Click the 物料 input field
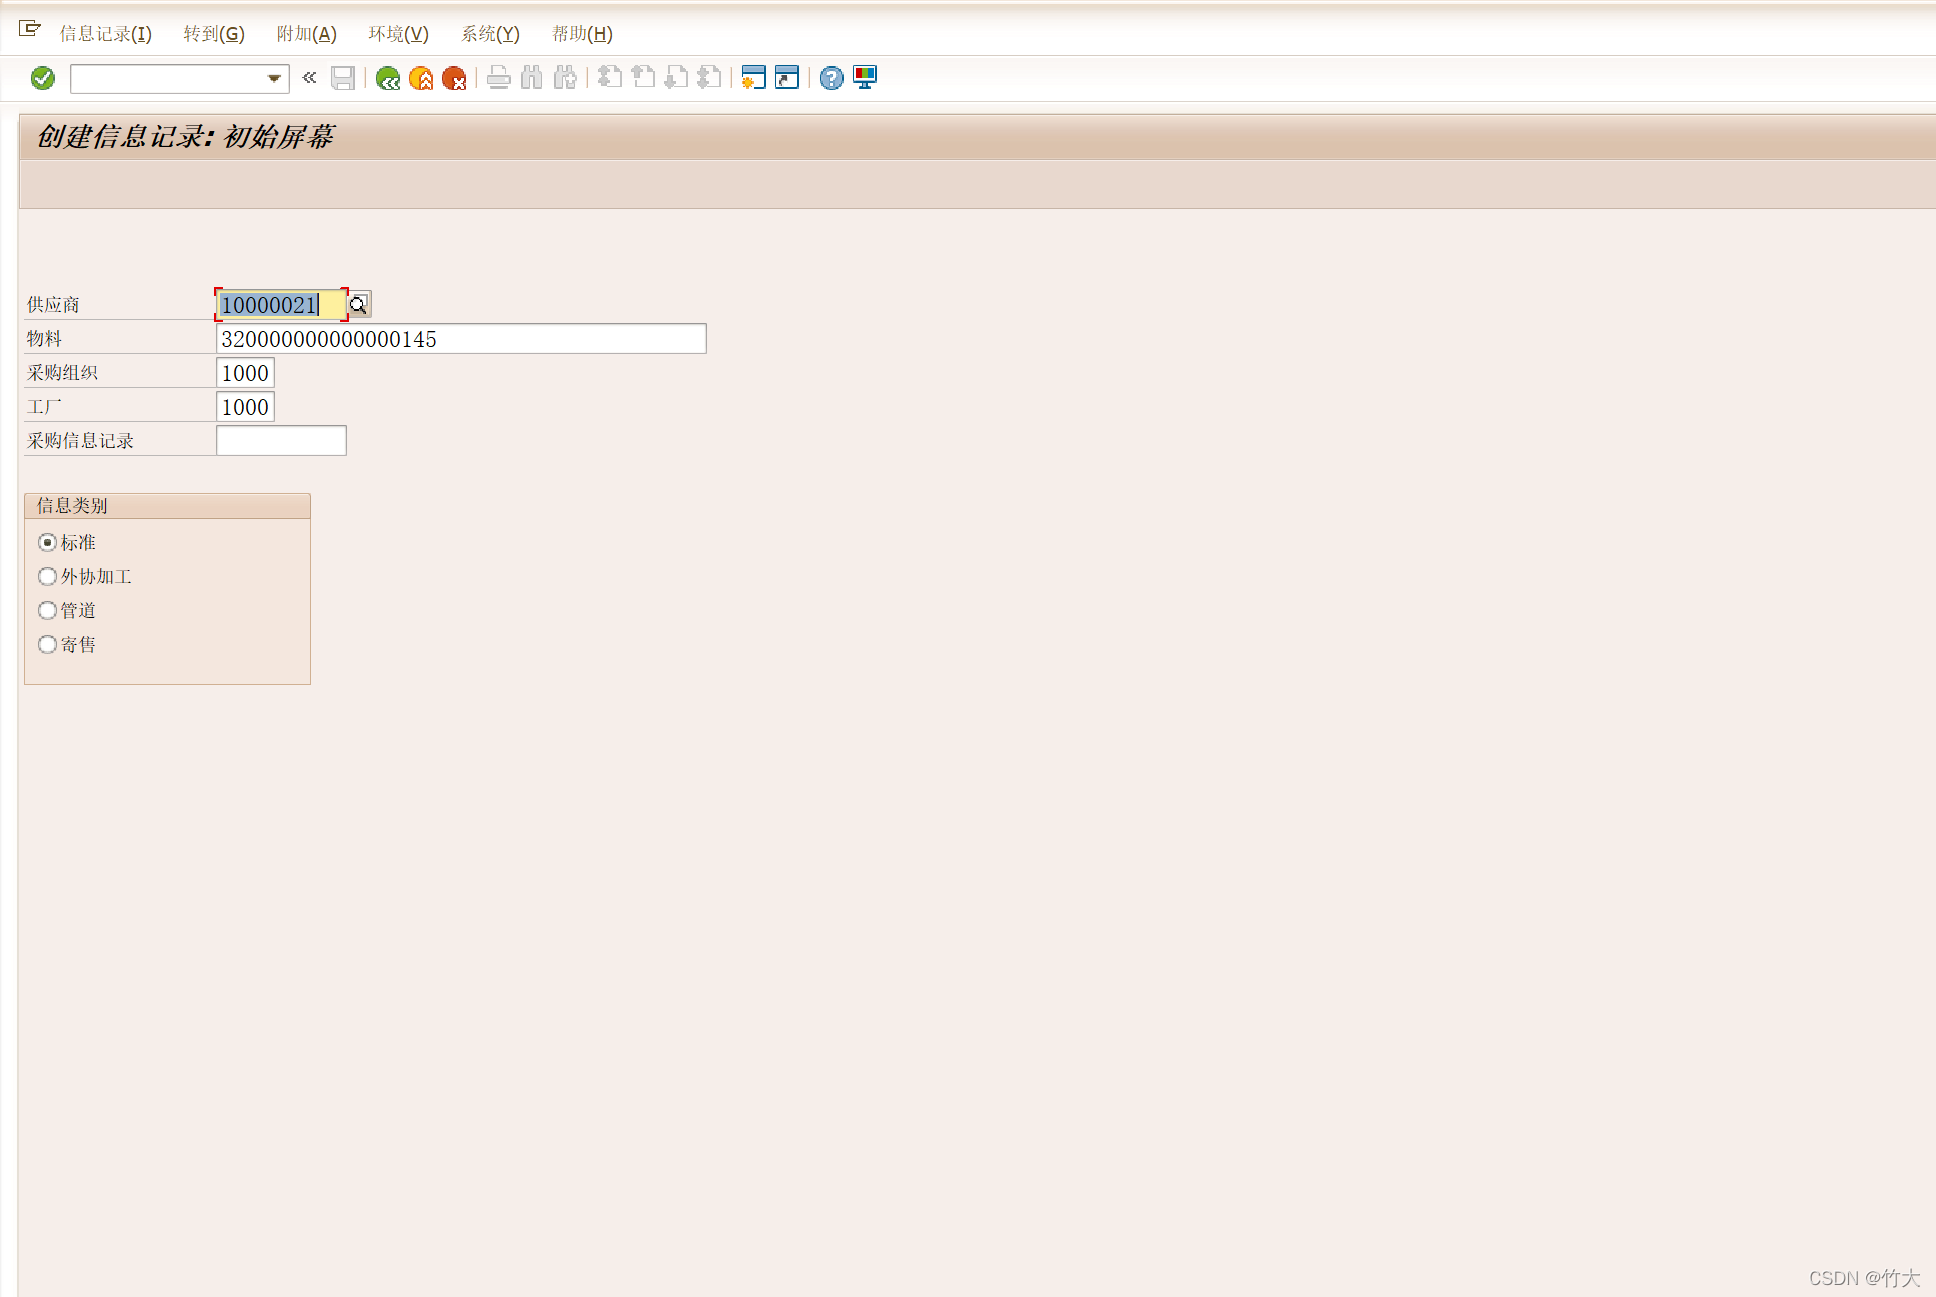The height and width of the screenshot is (1297, 1936). pos(460,339)
